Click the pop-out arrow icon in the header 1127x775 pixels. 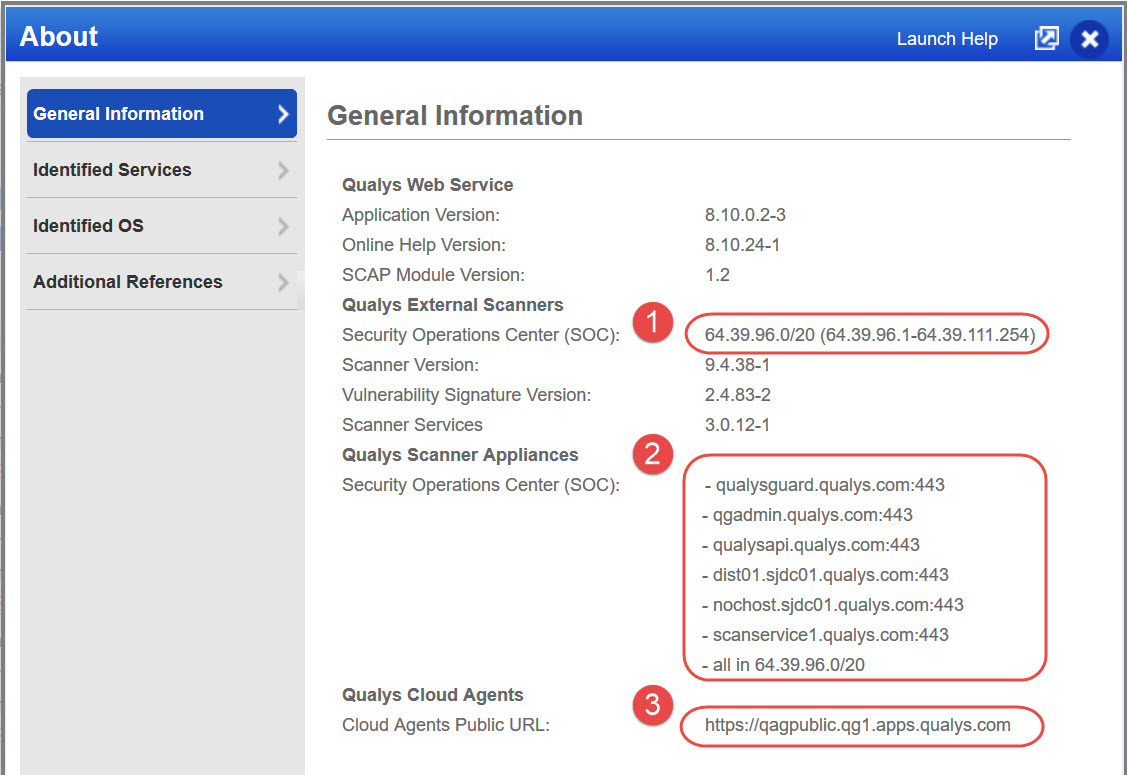tap(1046, 37)
